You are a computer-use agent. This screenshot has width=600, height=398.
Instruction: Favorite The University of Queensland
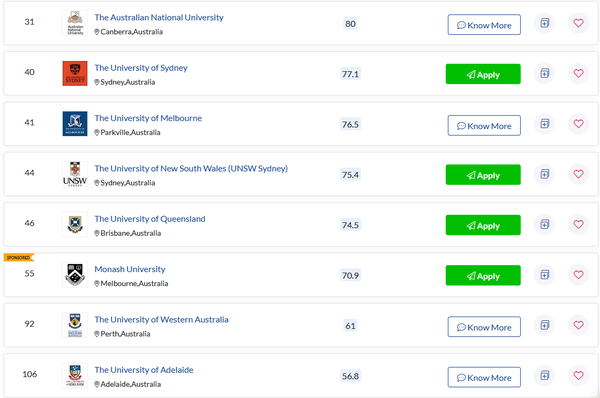click(578, 224)
